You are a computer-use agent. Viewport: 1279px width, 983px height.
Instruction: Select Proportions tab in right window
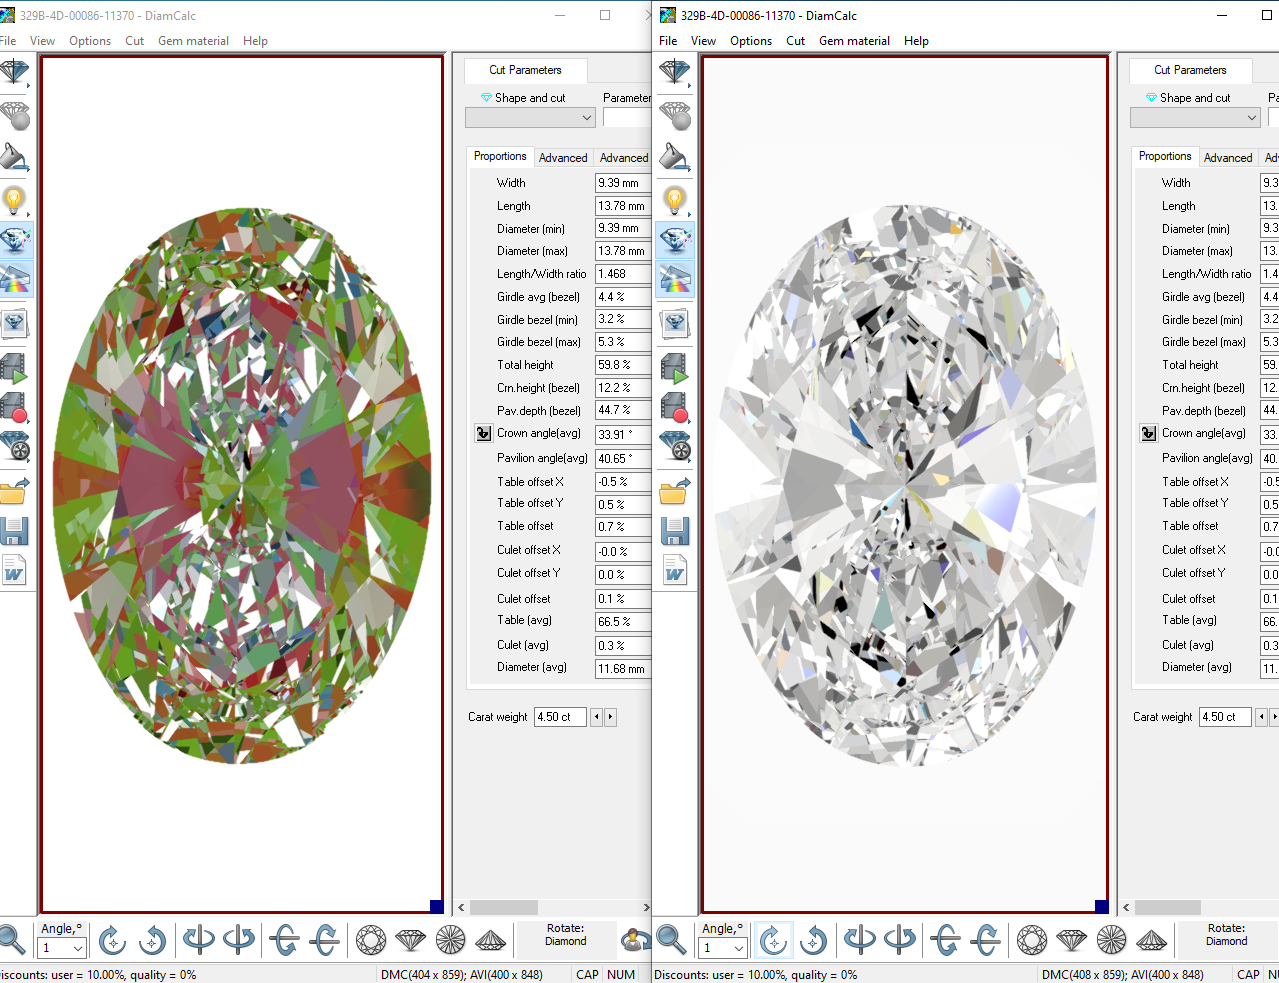(1165, 156)
